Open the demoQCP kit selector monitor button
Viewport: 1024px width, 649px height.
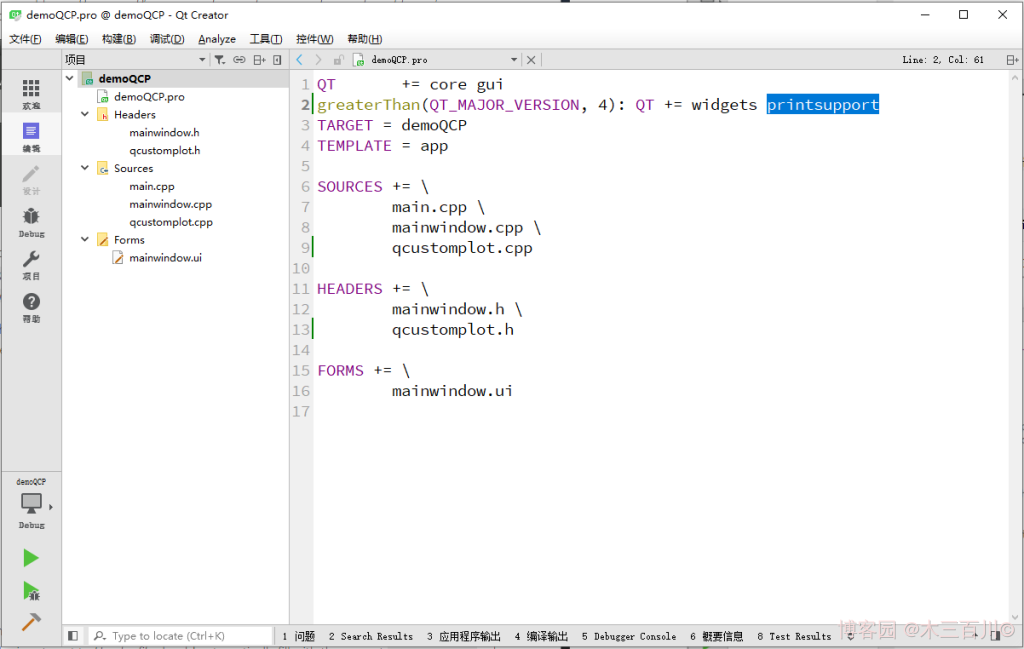31,504
